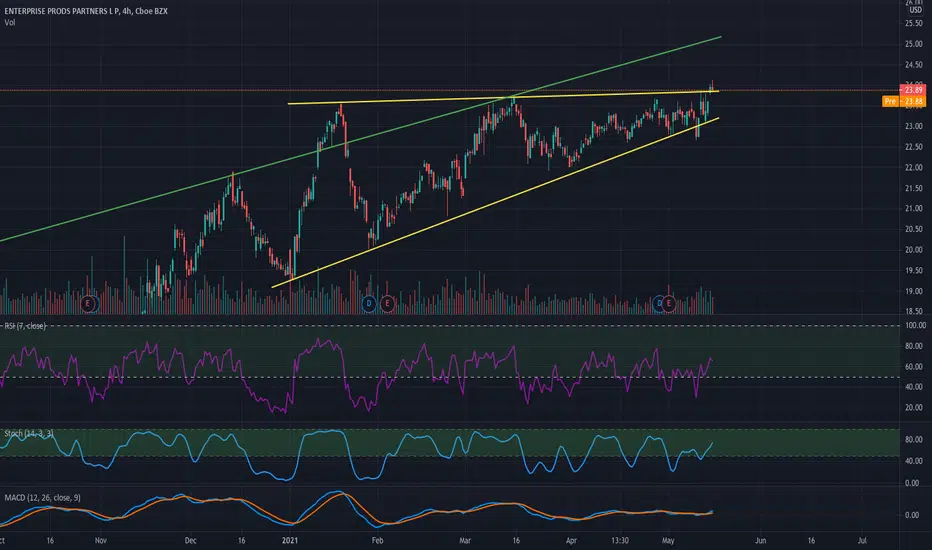Click the Vol indicator label
Screen dimensions: 932x550
10,23
